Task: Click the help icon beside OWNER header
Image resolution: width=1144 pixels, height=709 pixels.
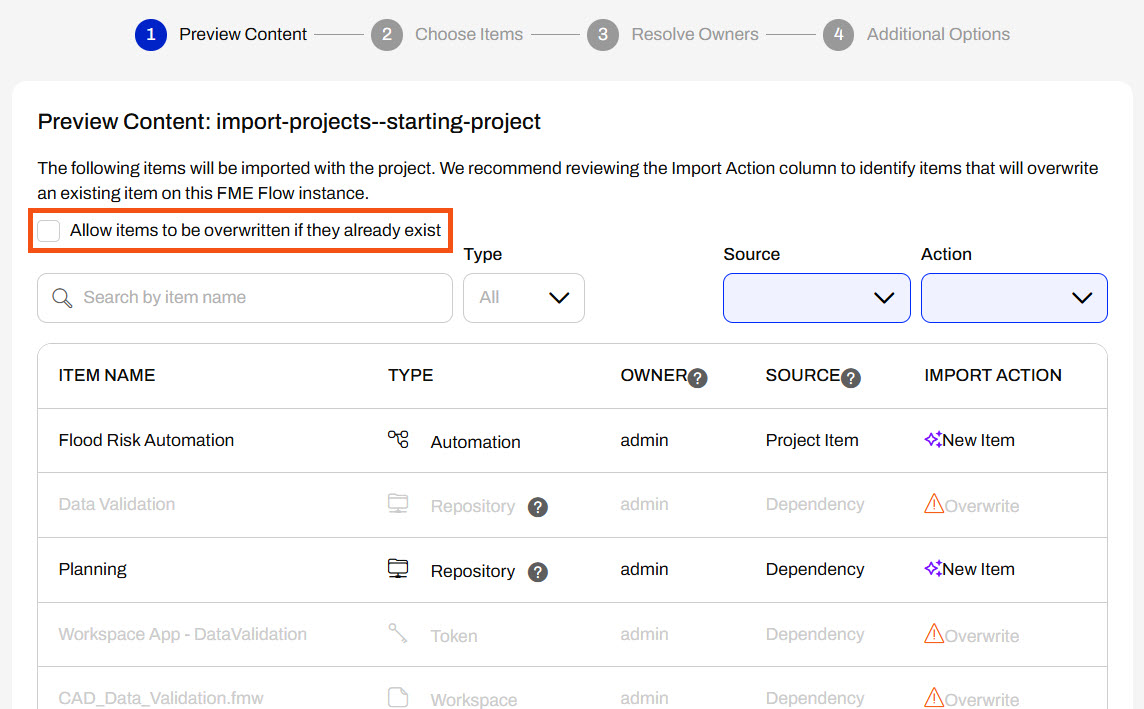Action: (698, 378)
